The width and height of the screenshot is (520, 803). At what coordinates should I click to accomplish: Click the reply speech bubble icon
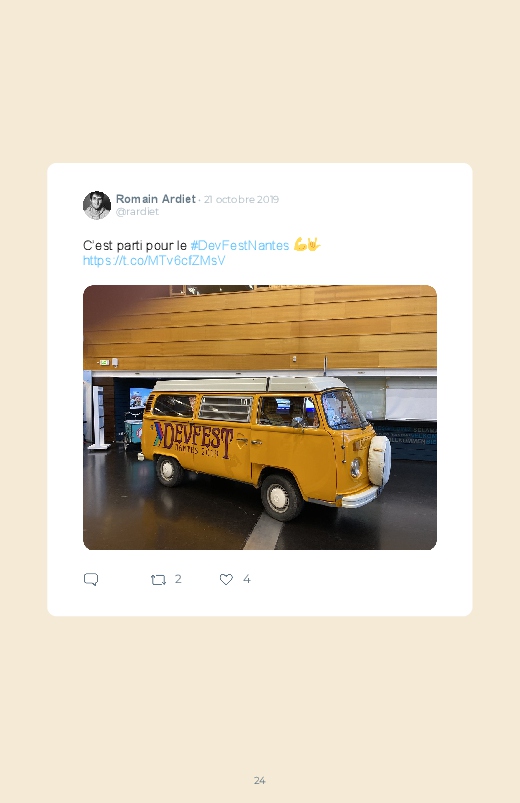tap(91, 579)
